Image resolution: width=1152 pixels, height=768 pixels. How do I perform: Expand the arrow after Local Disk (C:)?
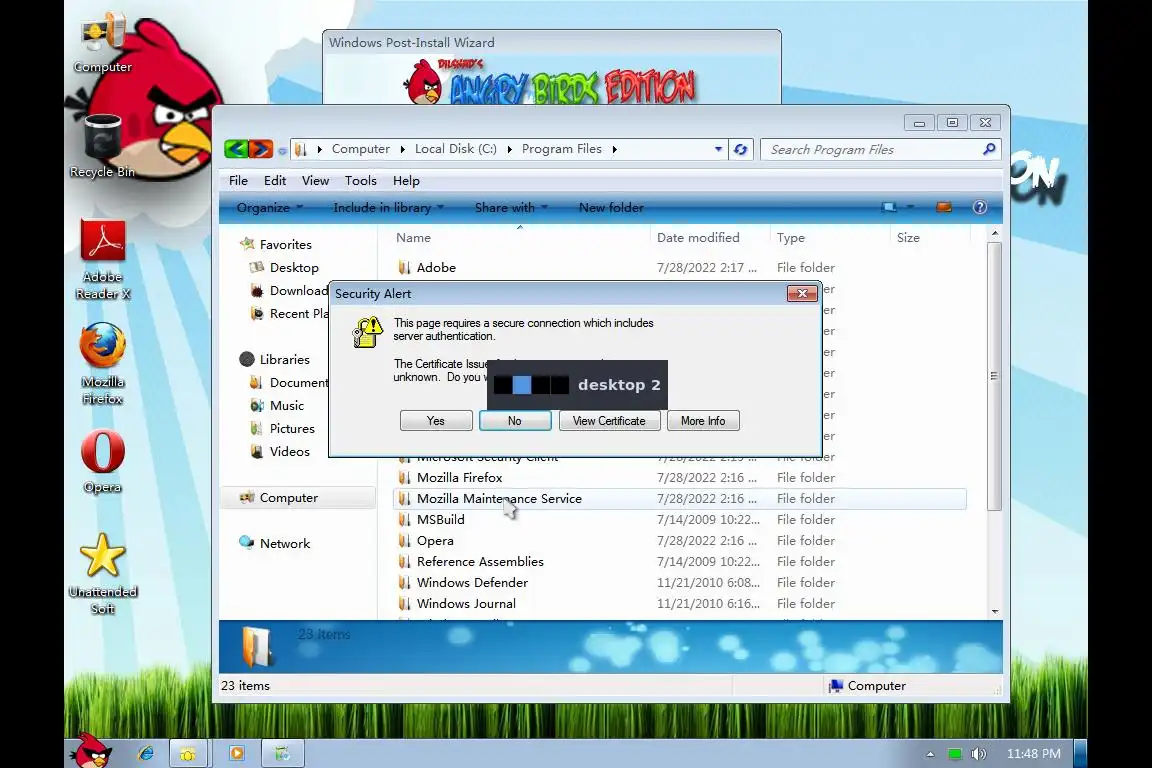click(x=509, y=149)
